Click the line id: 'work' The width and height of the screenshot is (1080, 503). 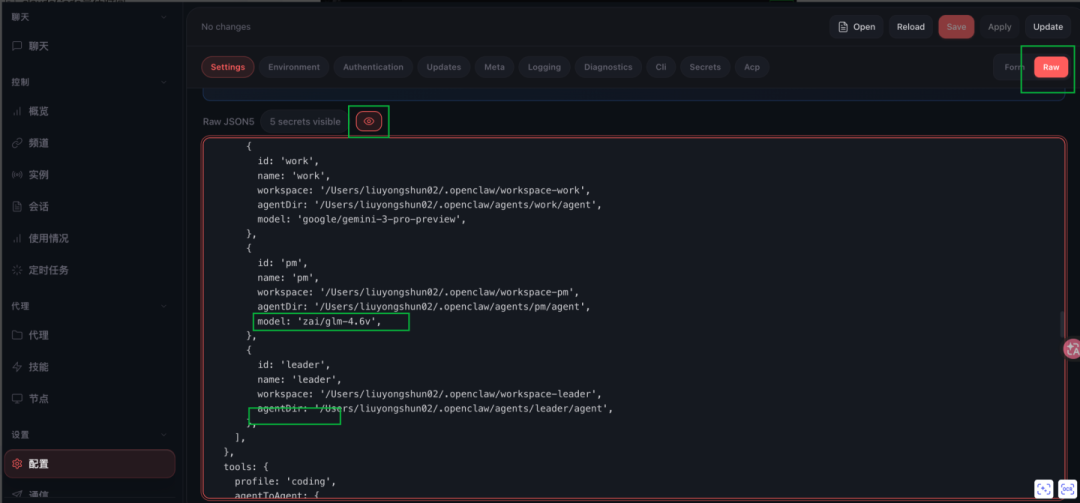click(289, 161)
